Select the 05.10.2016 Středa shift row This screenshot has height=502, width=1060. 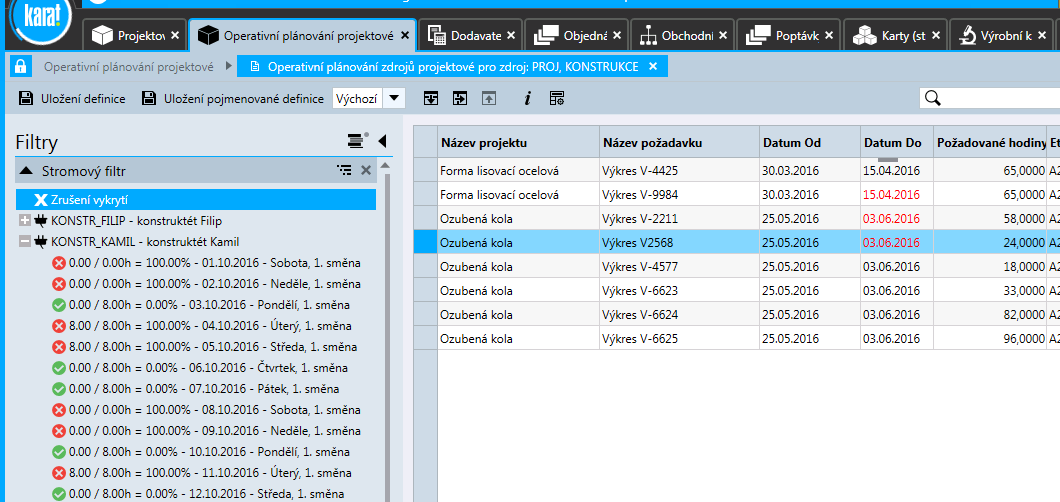point(205,347)
